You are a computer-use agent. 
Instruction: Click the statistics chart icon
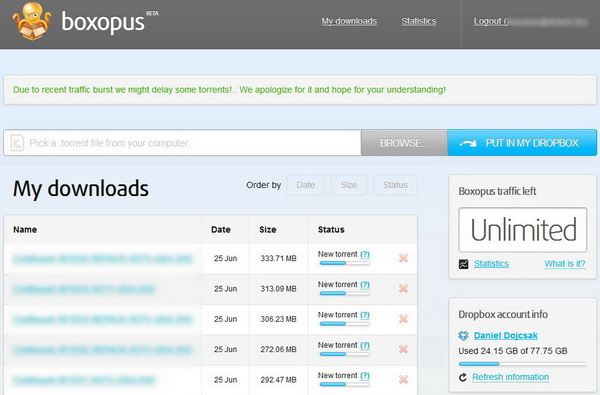pos(463,264)
